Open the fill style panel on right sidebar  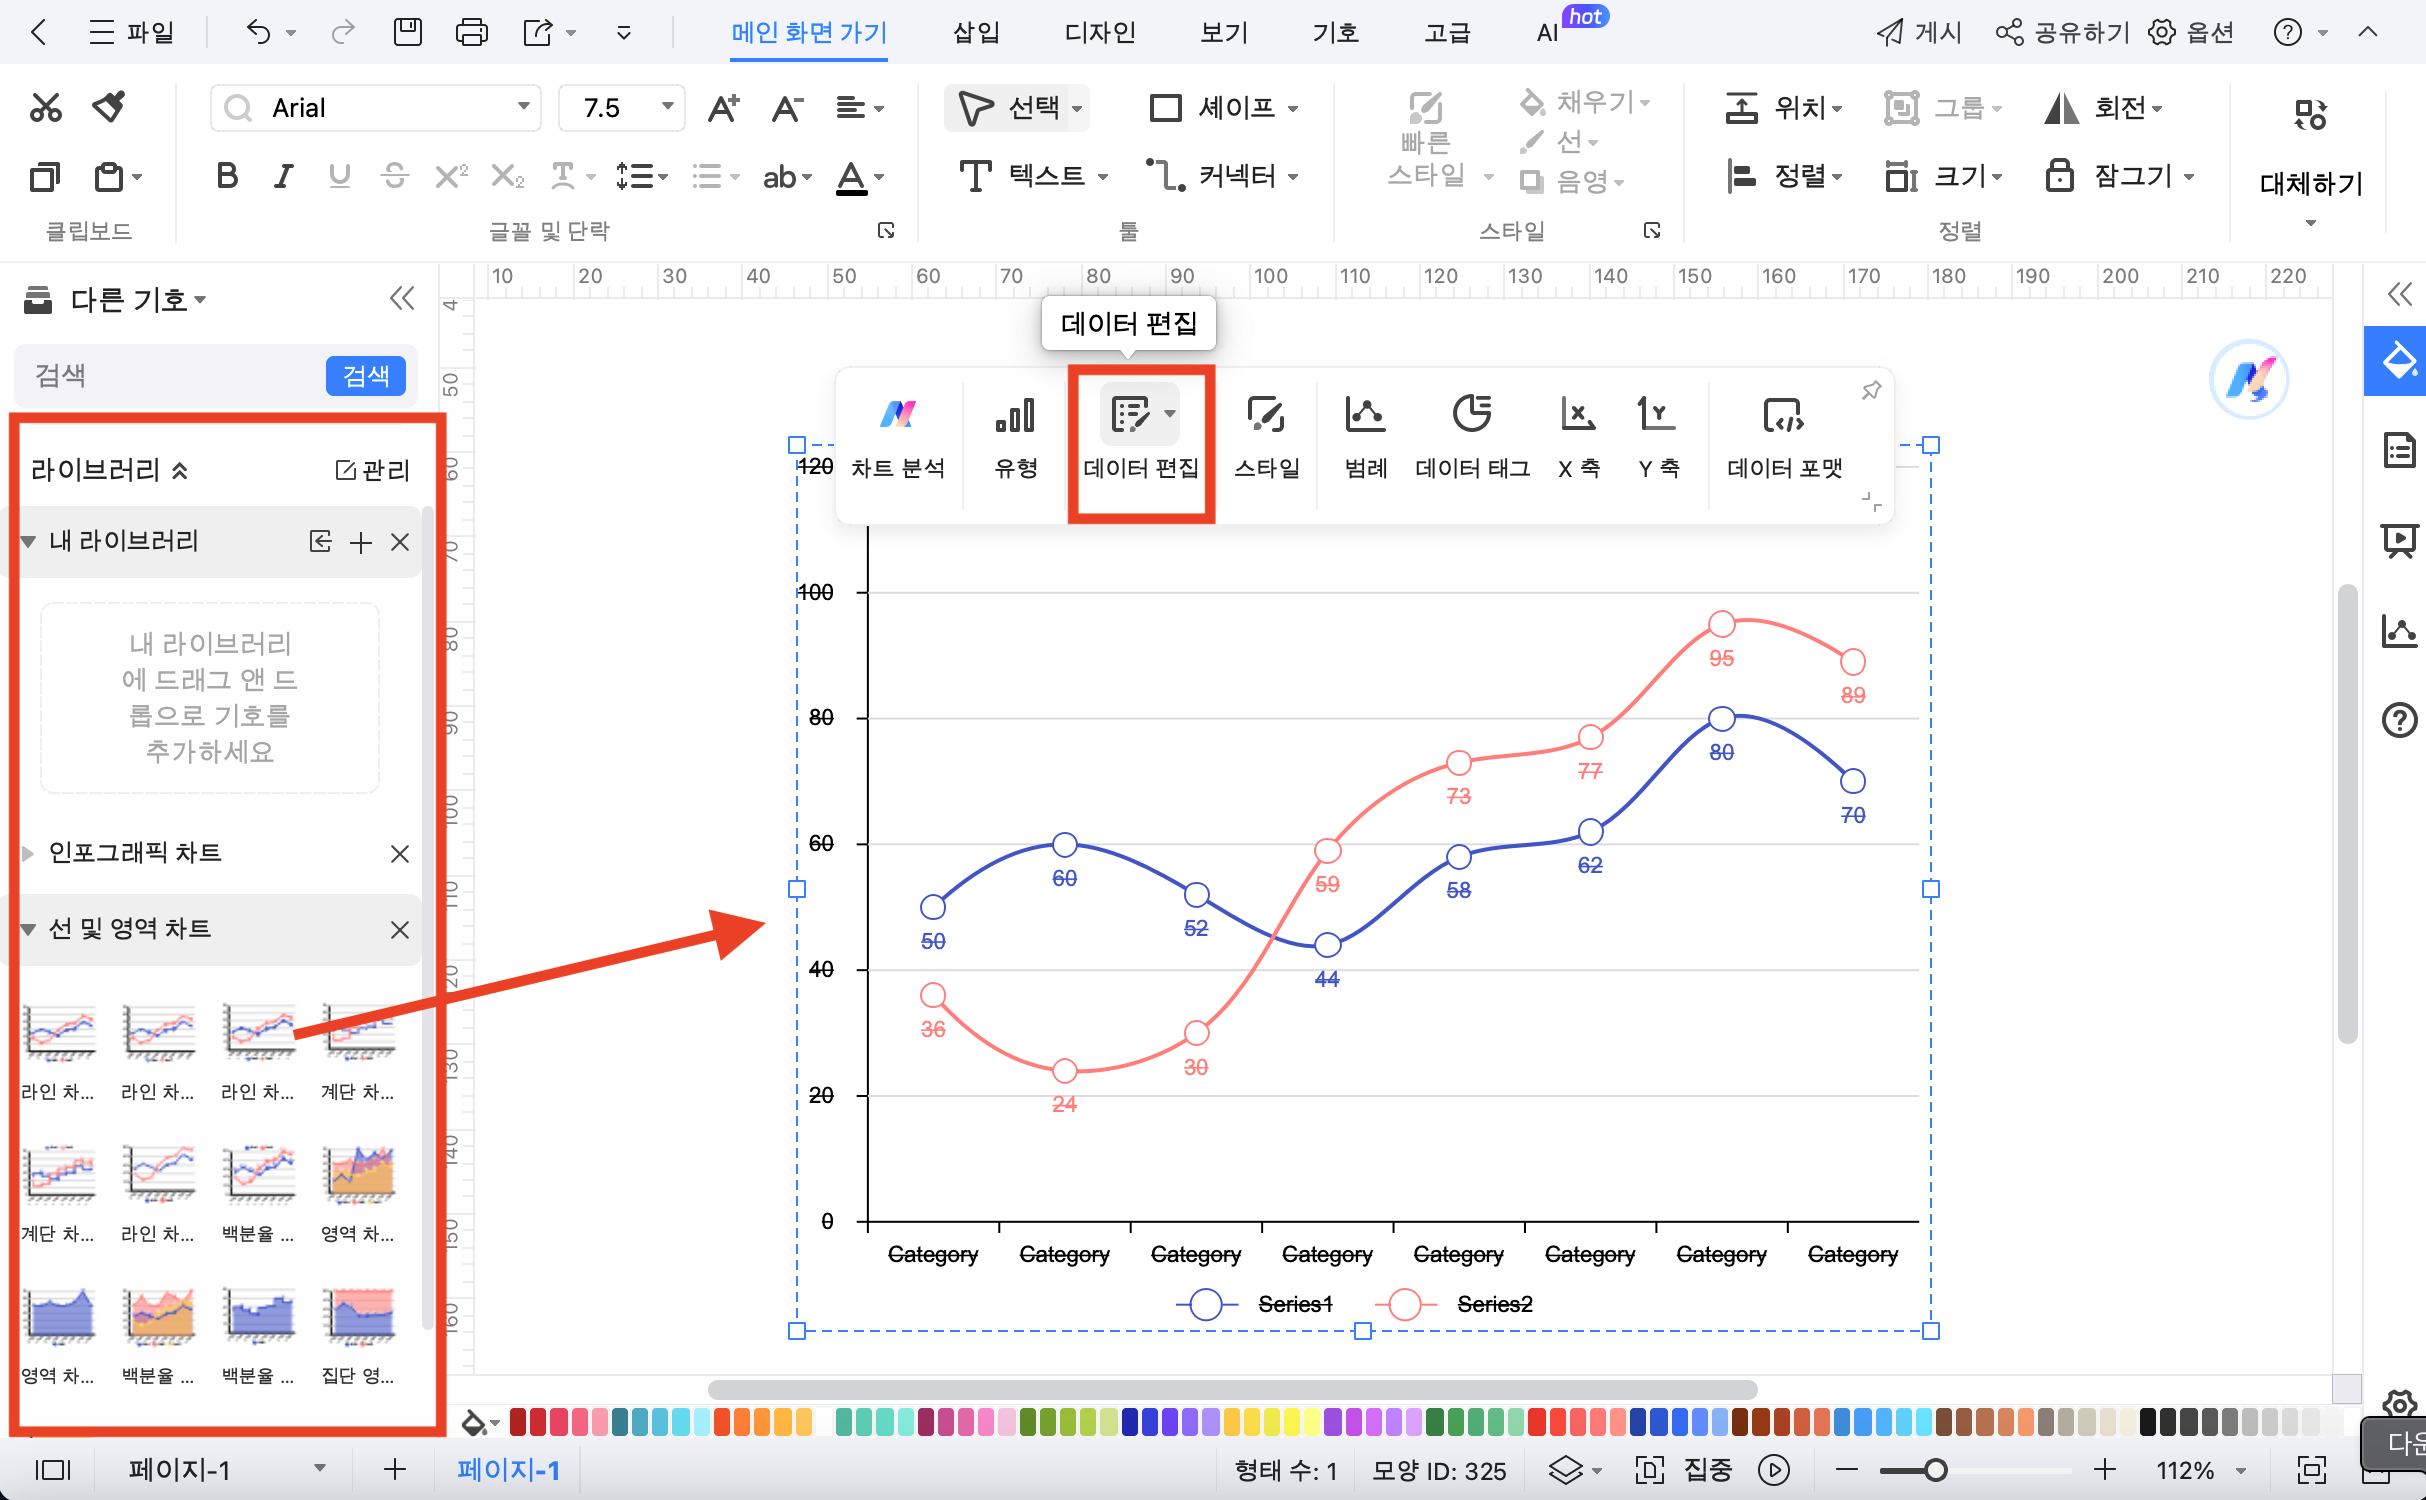point(2399,360)
